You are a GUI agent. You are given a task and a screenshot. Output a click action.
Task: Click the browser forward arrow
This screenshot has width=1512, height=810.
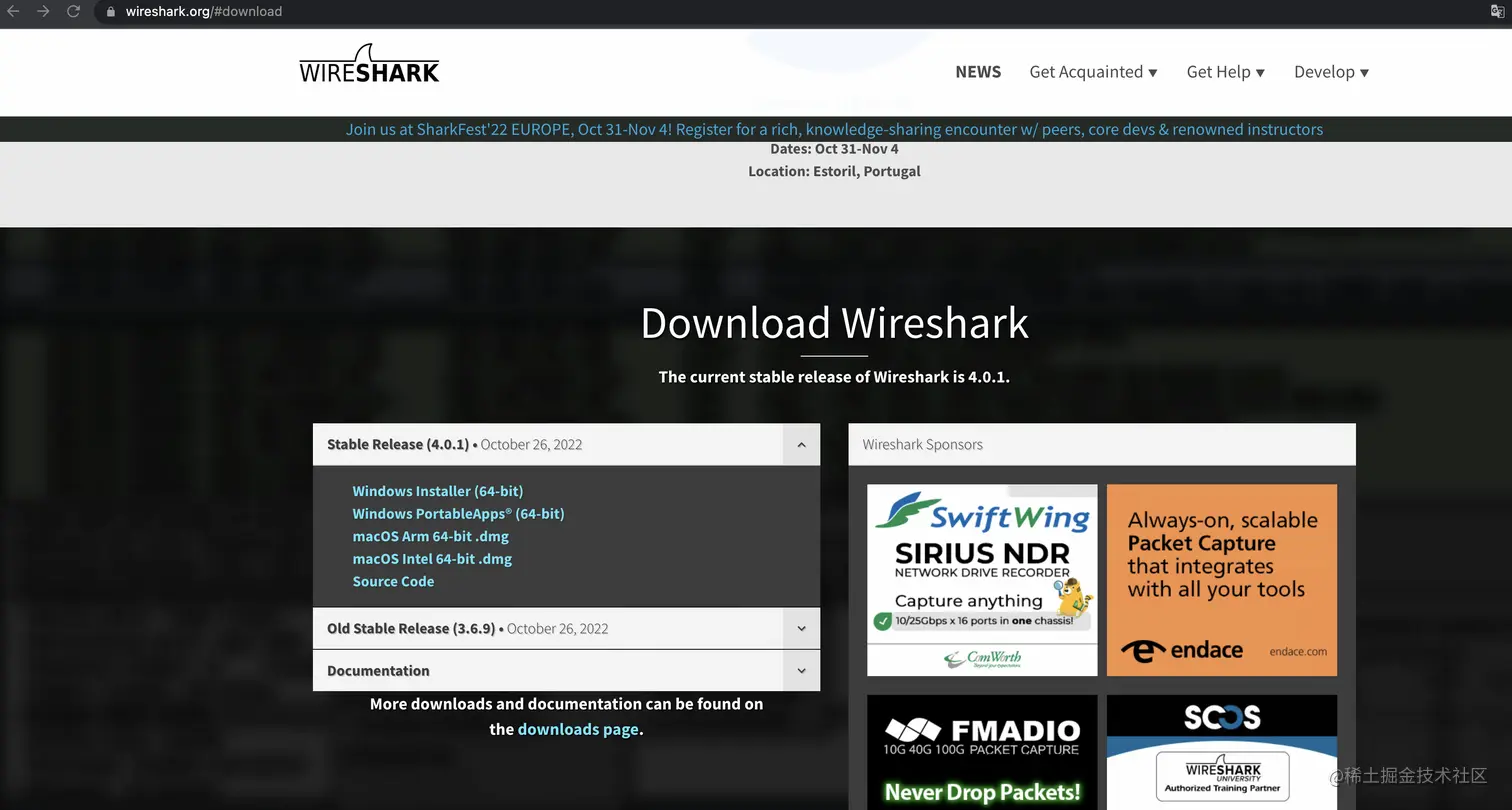pyautogui.click(x=43, y=11)
